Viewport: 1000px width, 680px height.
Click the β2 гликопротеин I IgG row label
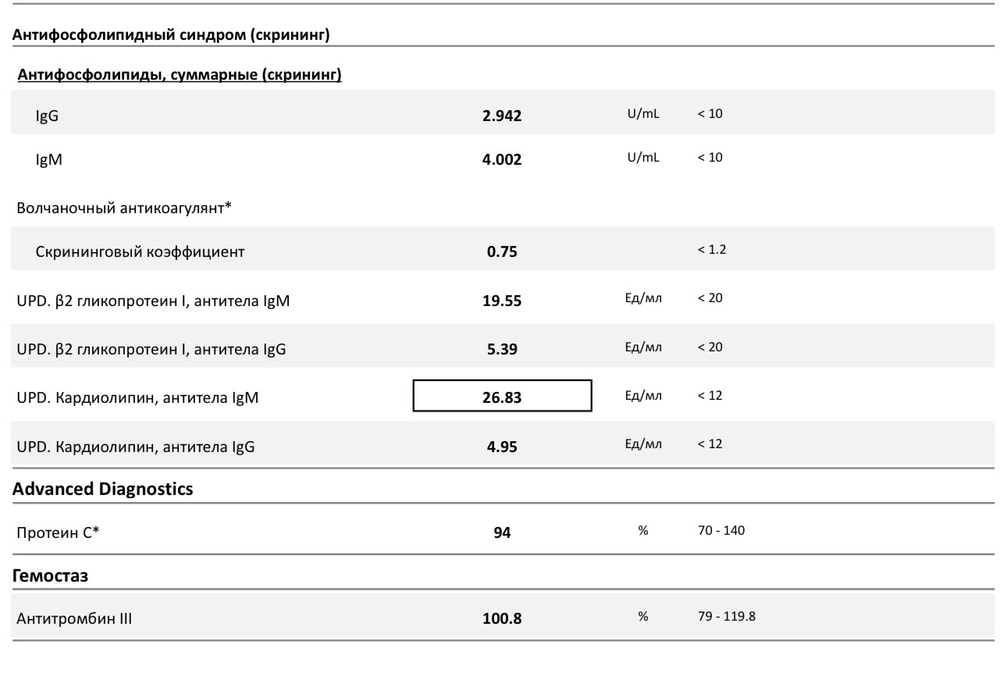(152, 349)
